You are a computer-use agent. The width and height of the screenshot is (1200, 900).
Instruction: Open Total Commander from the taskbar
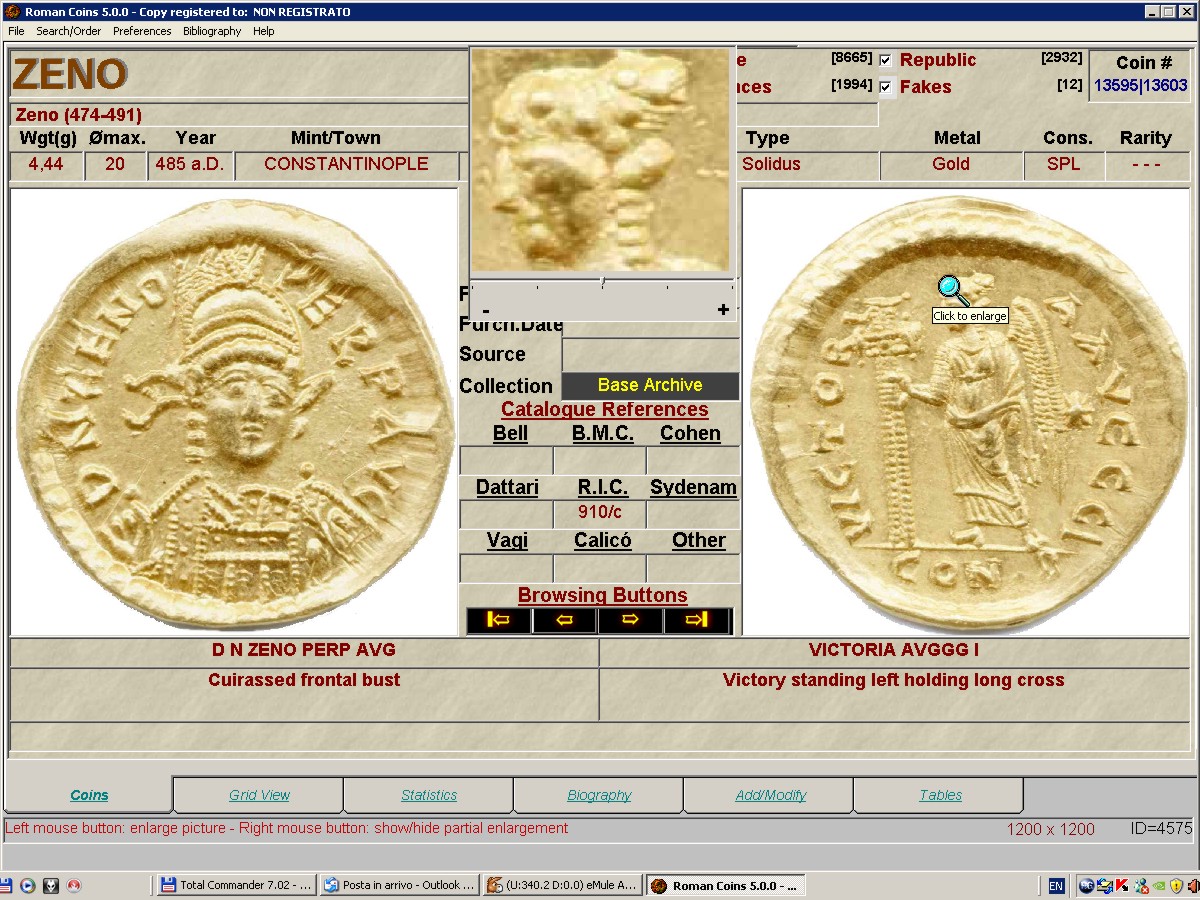click(x=237, y=885)
